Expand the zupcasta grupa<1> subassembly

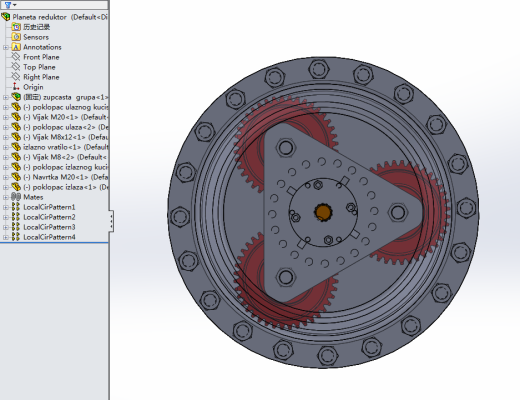click(x=6, y=97)
